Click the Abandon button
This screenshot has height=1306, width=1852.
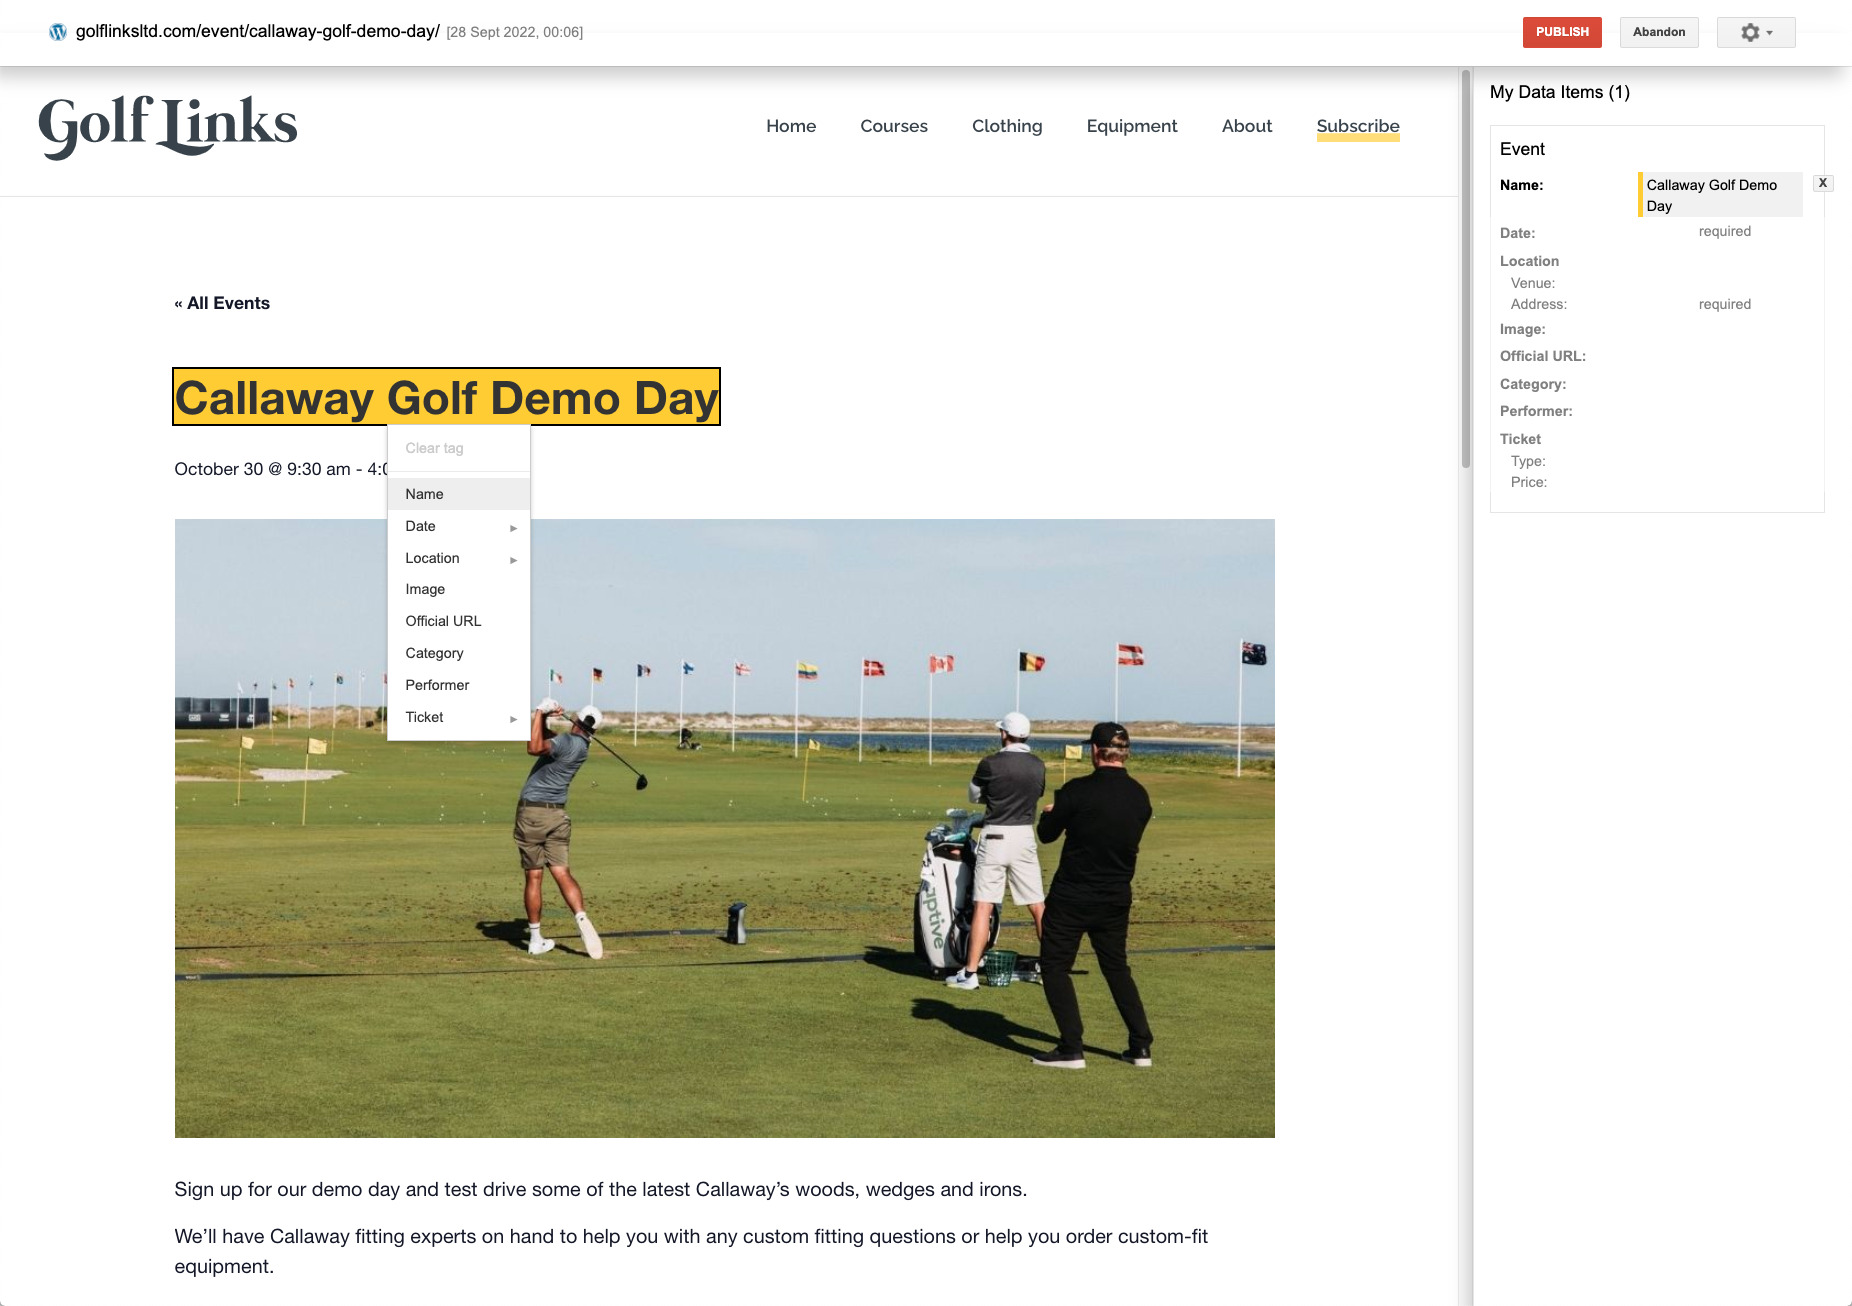(x=1659, y=32)
